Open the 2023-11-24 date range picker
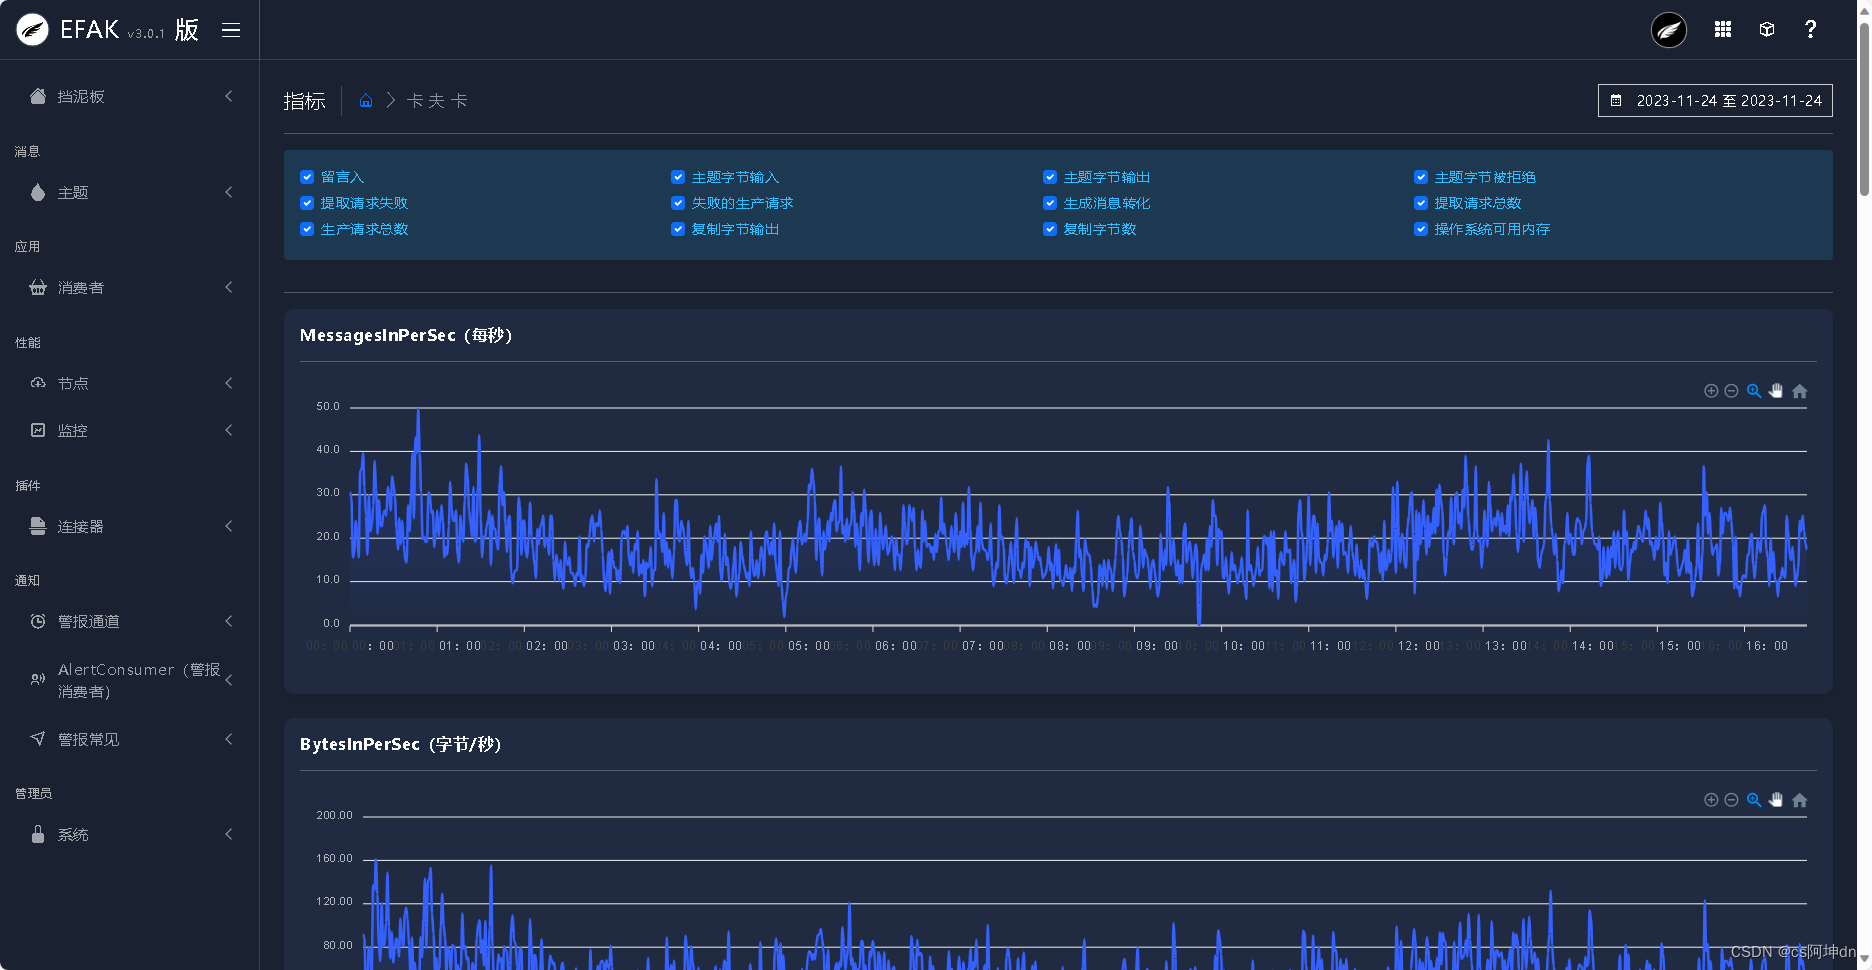Viewport: 1872px width, 970px height. coord(1715,100)
